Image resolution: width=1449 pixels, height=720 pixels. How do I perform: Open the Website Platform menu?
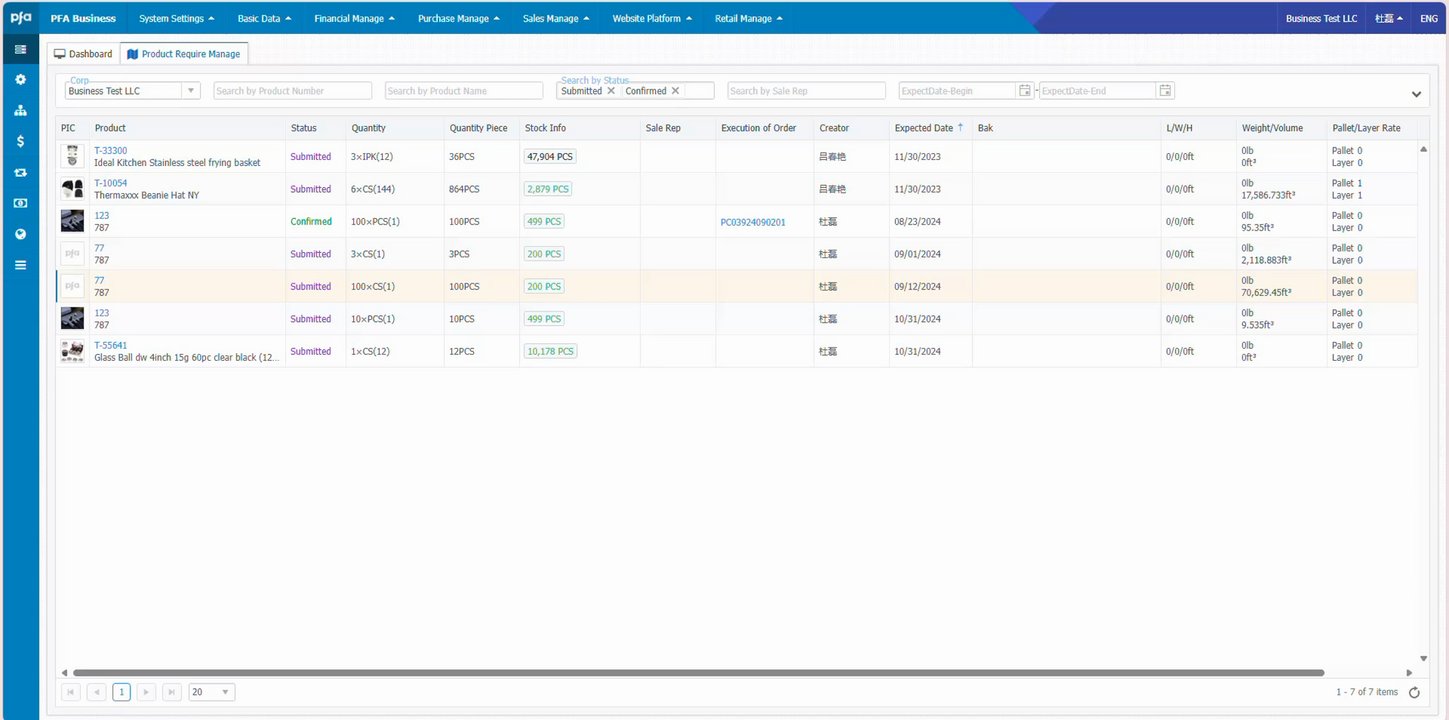pyautogui.click(x=651, y=18)
